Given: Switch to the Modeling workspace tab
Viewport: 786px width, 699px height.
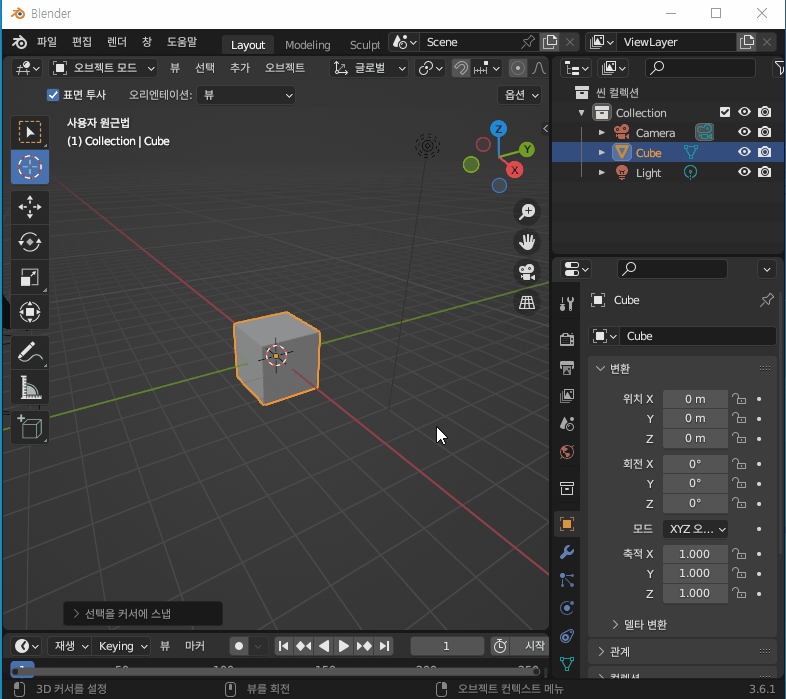Looking at the screenshot, I should (x=308, y=45).
